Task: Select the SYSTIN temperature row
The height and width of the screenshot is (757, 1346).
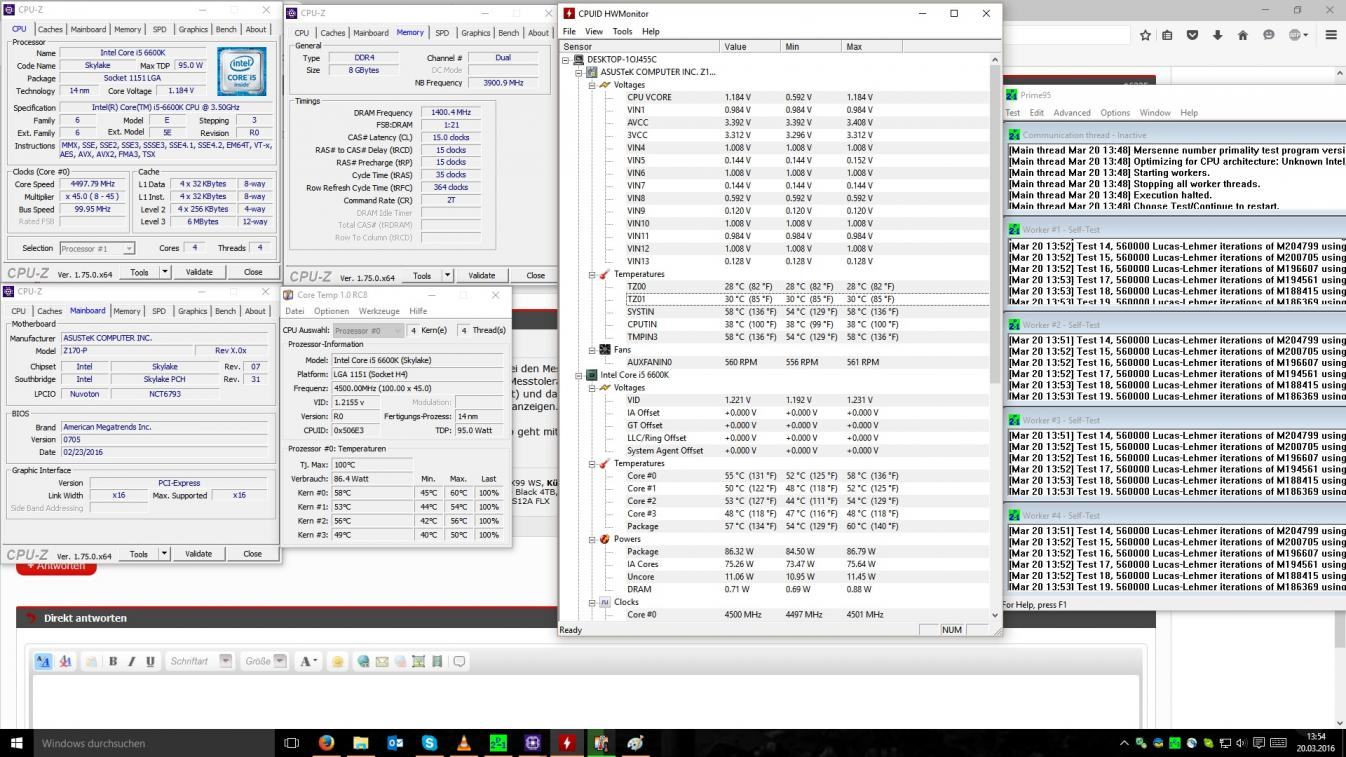Action: coord(773,312)
